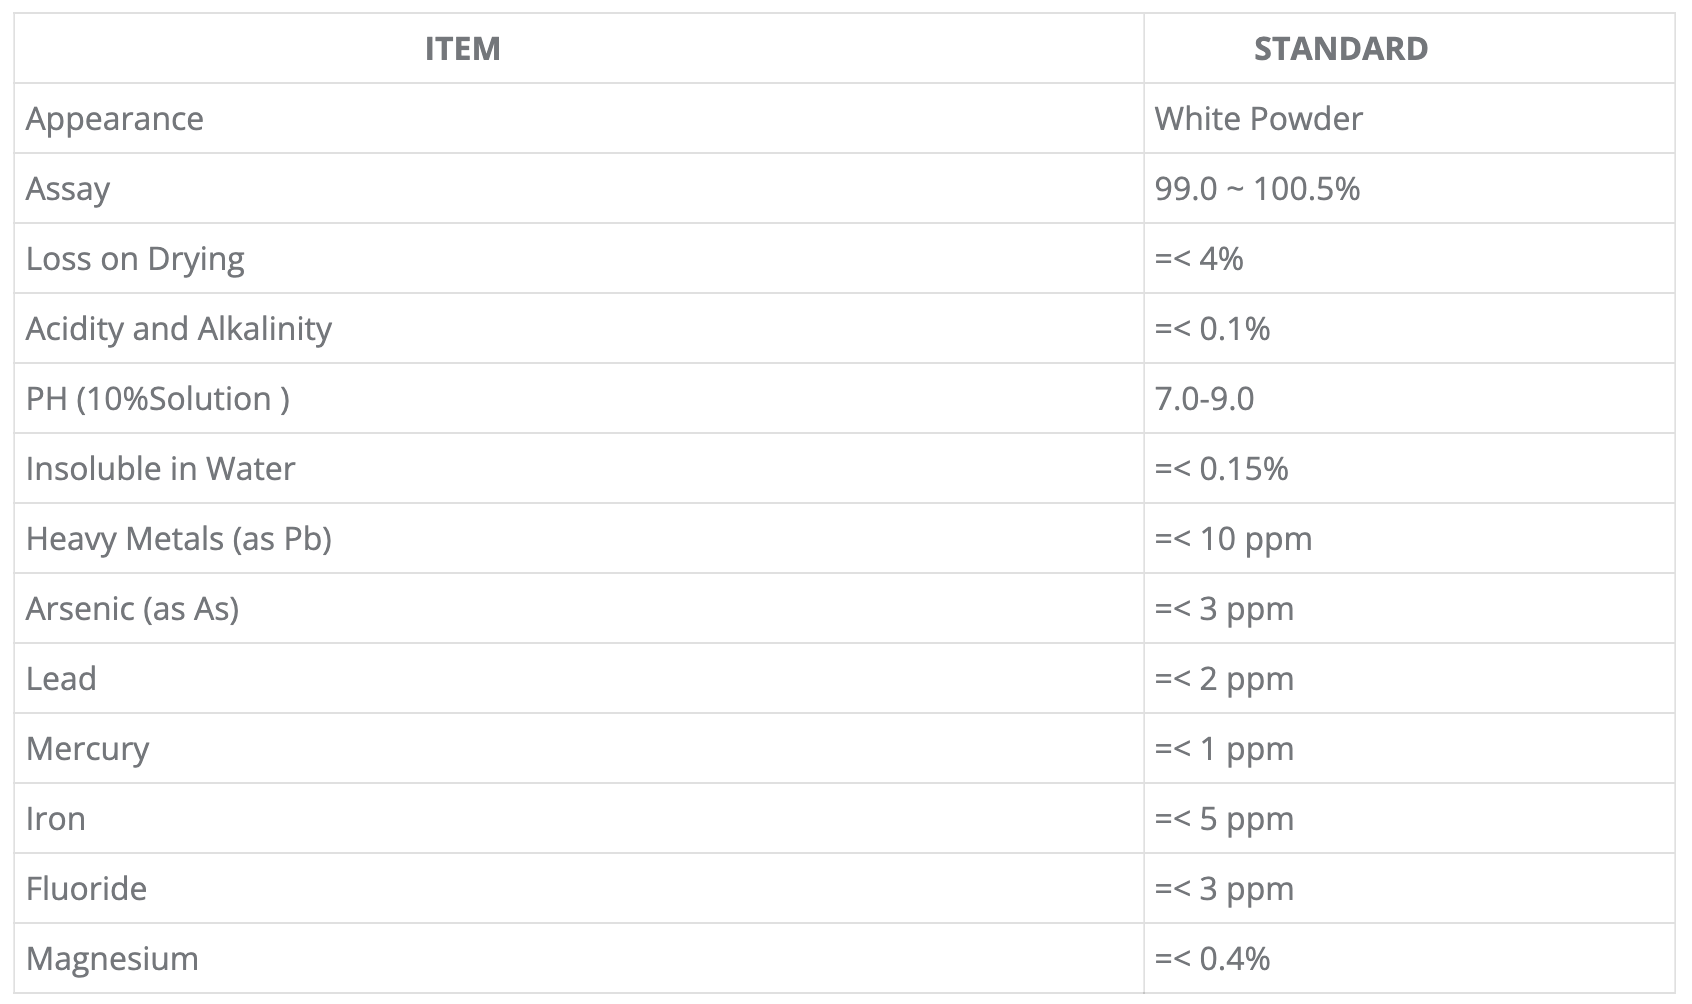
Task: Click the 99.0 ~ 100.5% value
Action: [x=1257, y=189]
